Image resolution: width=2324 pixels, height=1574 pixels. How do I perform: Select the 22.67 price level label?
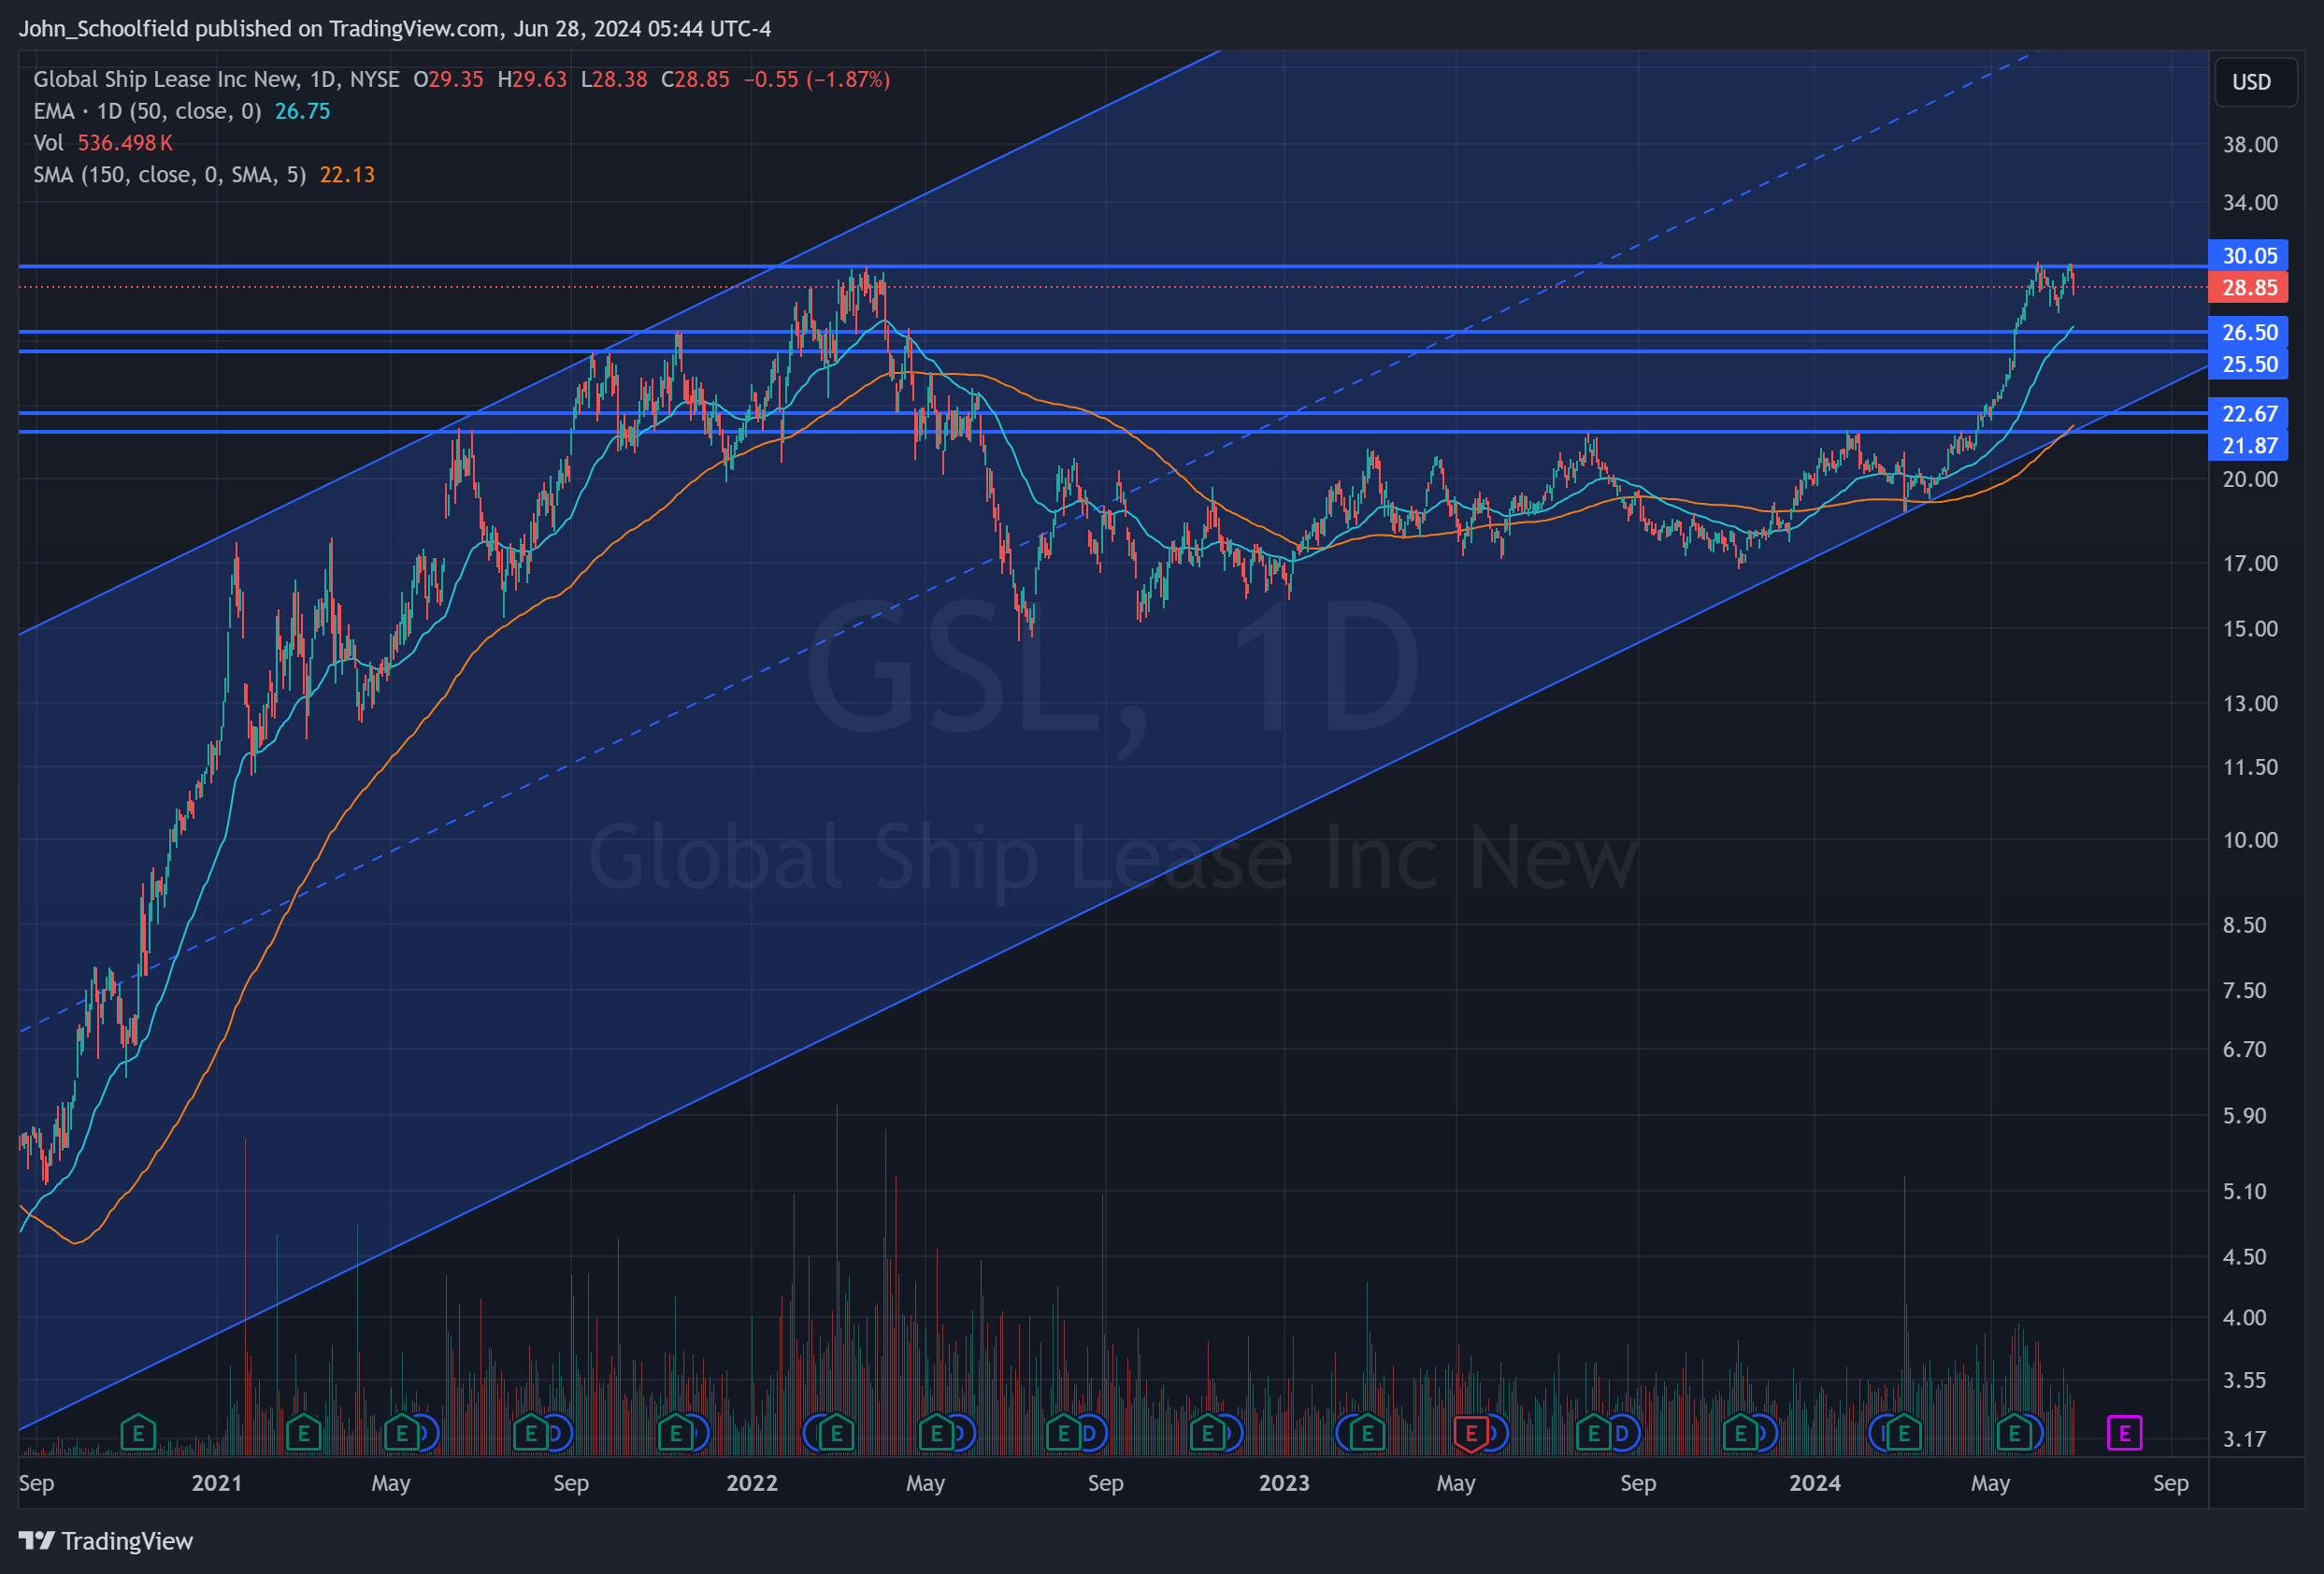(x=2249, y=414)
